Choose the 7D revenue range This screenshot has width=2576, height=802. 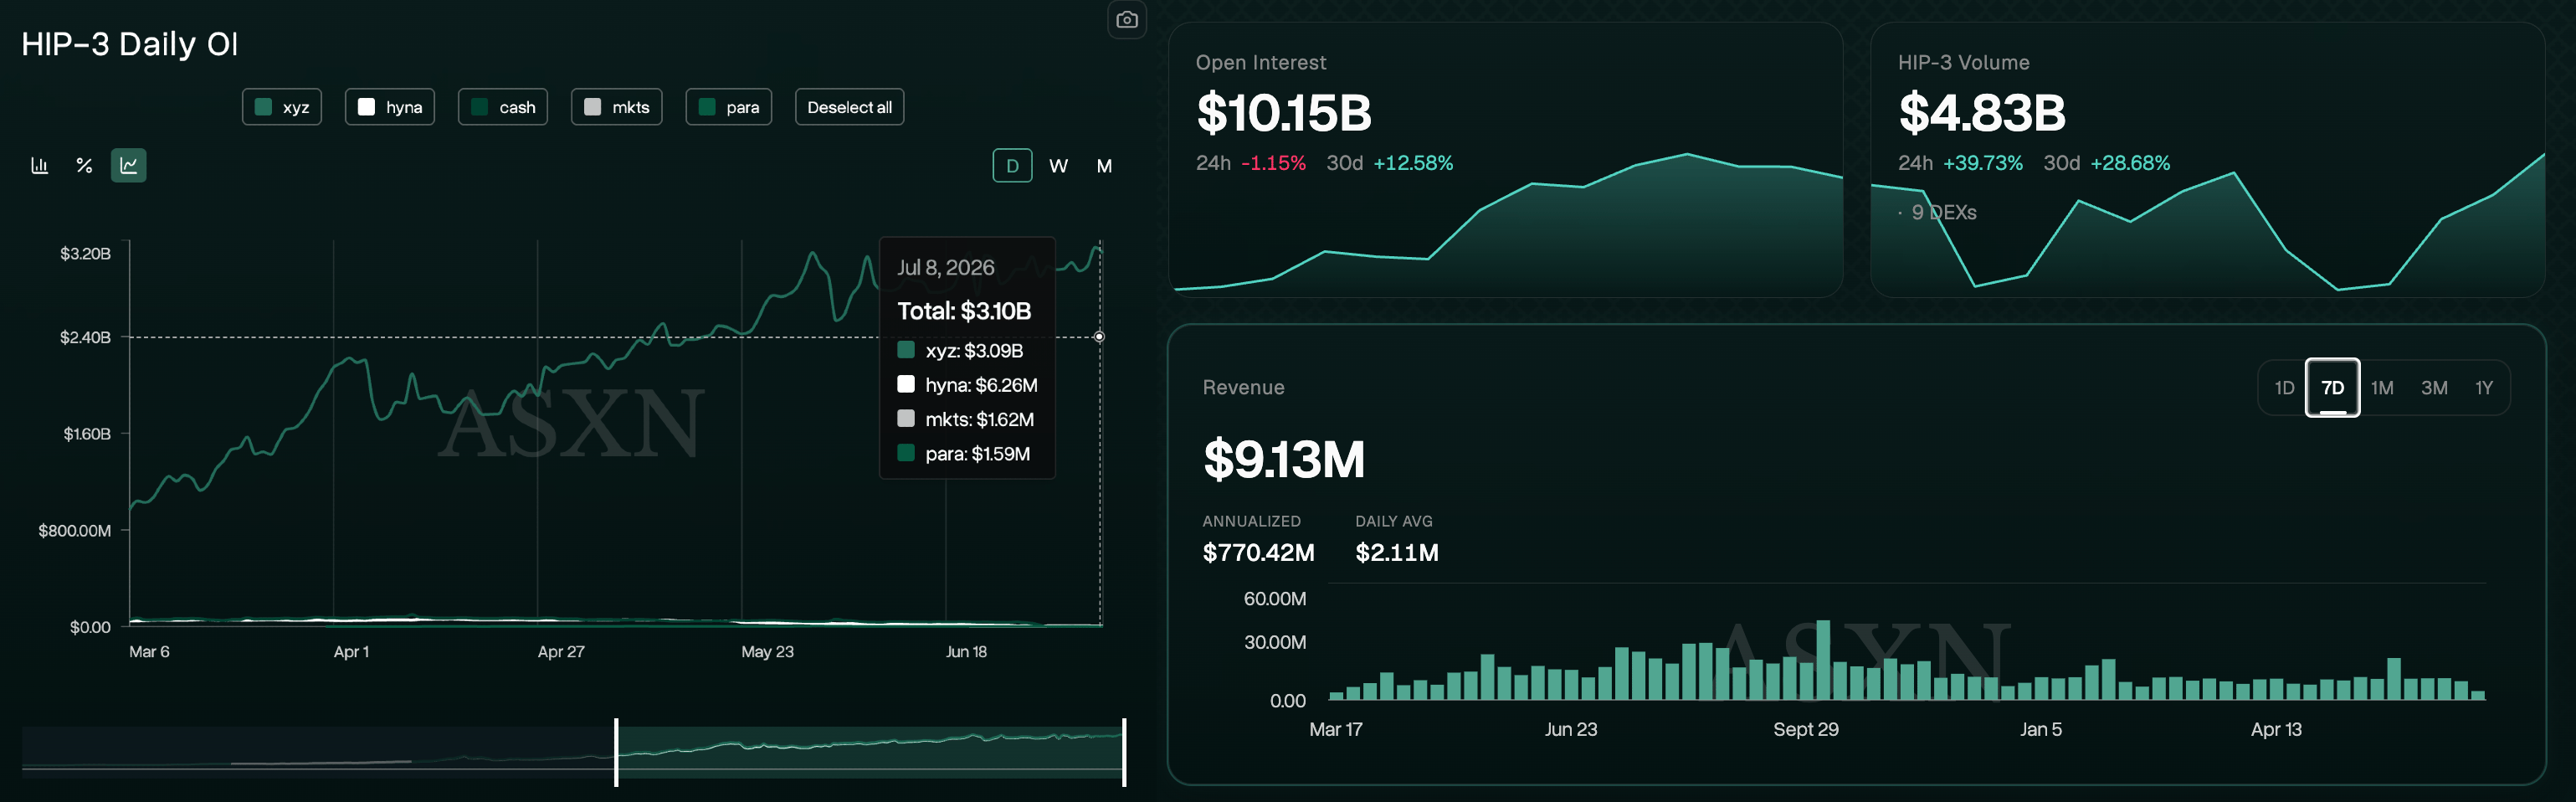pyautogui.click(x=2333, y=388)
